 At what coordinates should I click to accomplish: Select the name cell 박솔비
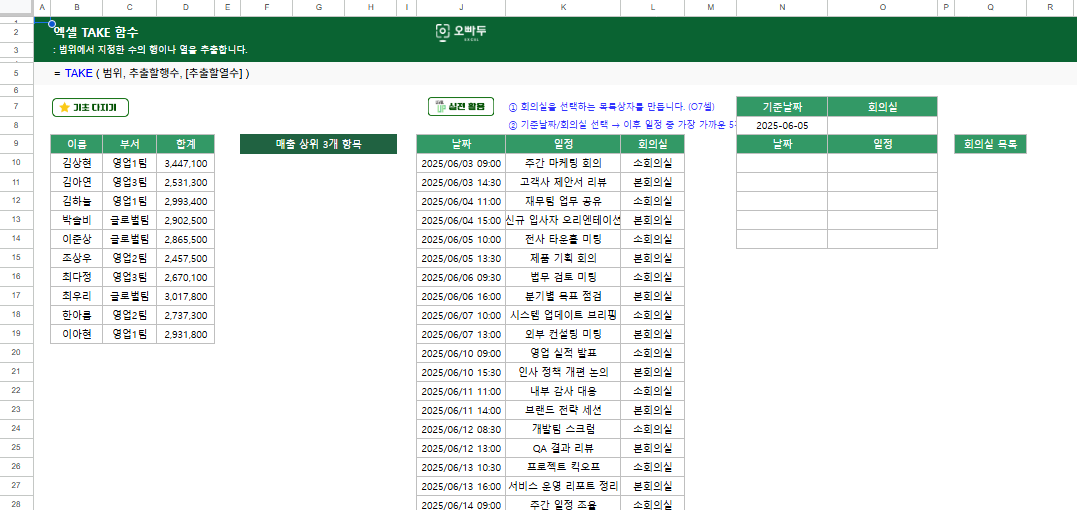77,220
